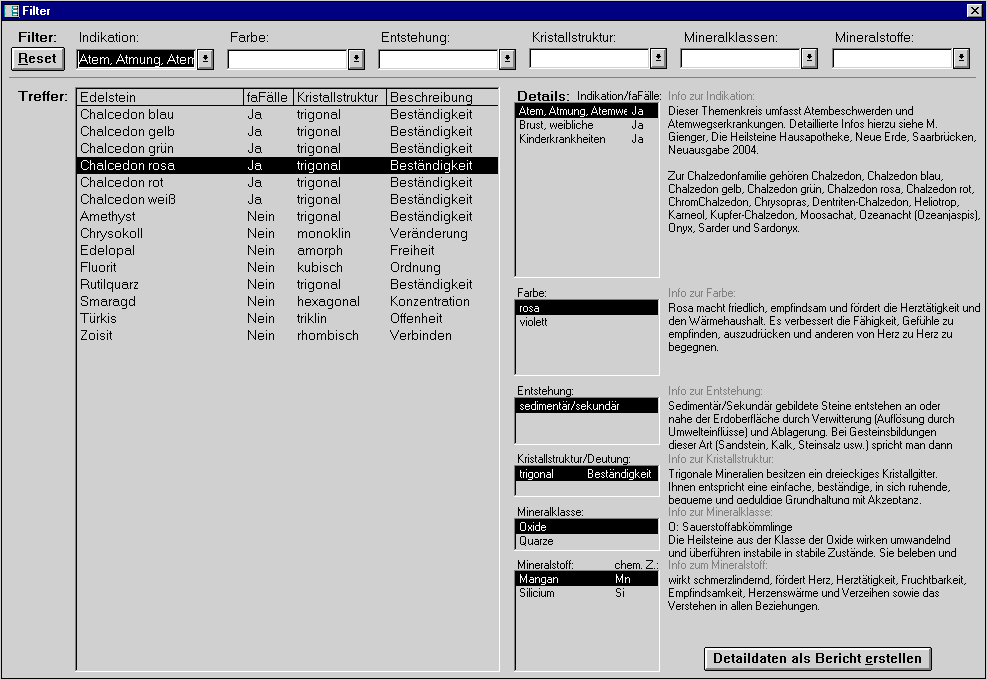This screenshot has height=680, width=987.
Task: Click the Kristallstruktur column header
Action: pos(340,97)
